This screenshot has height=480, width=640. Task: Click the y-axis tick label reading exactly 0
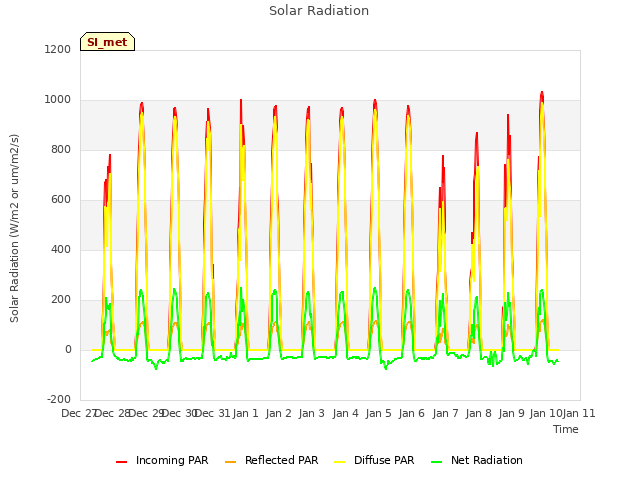[68, 349]
